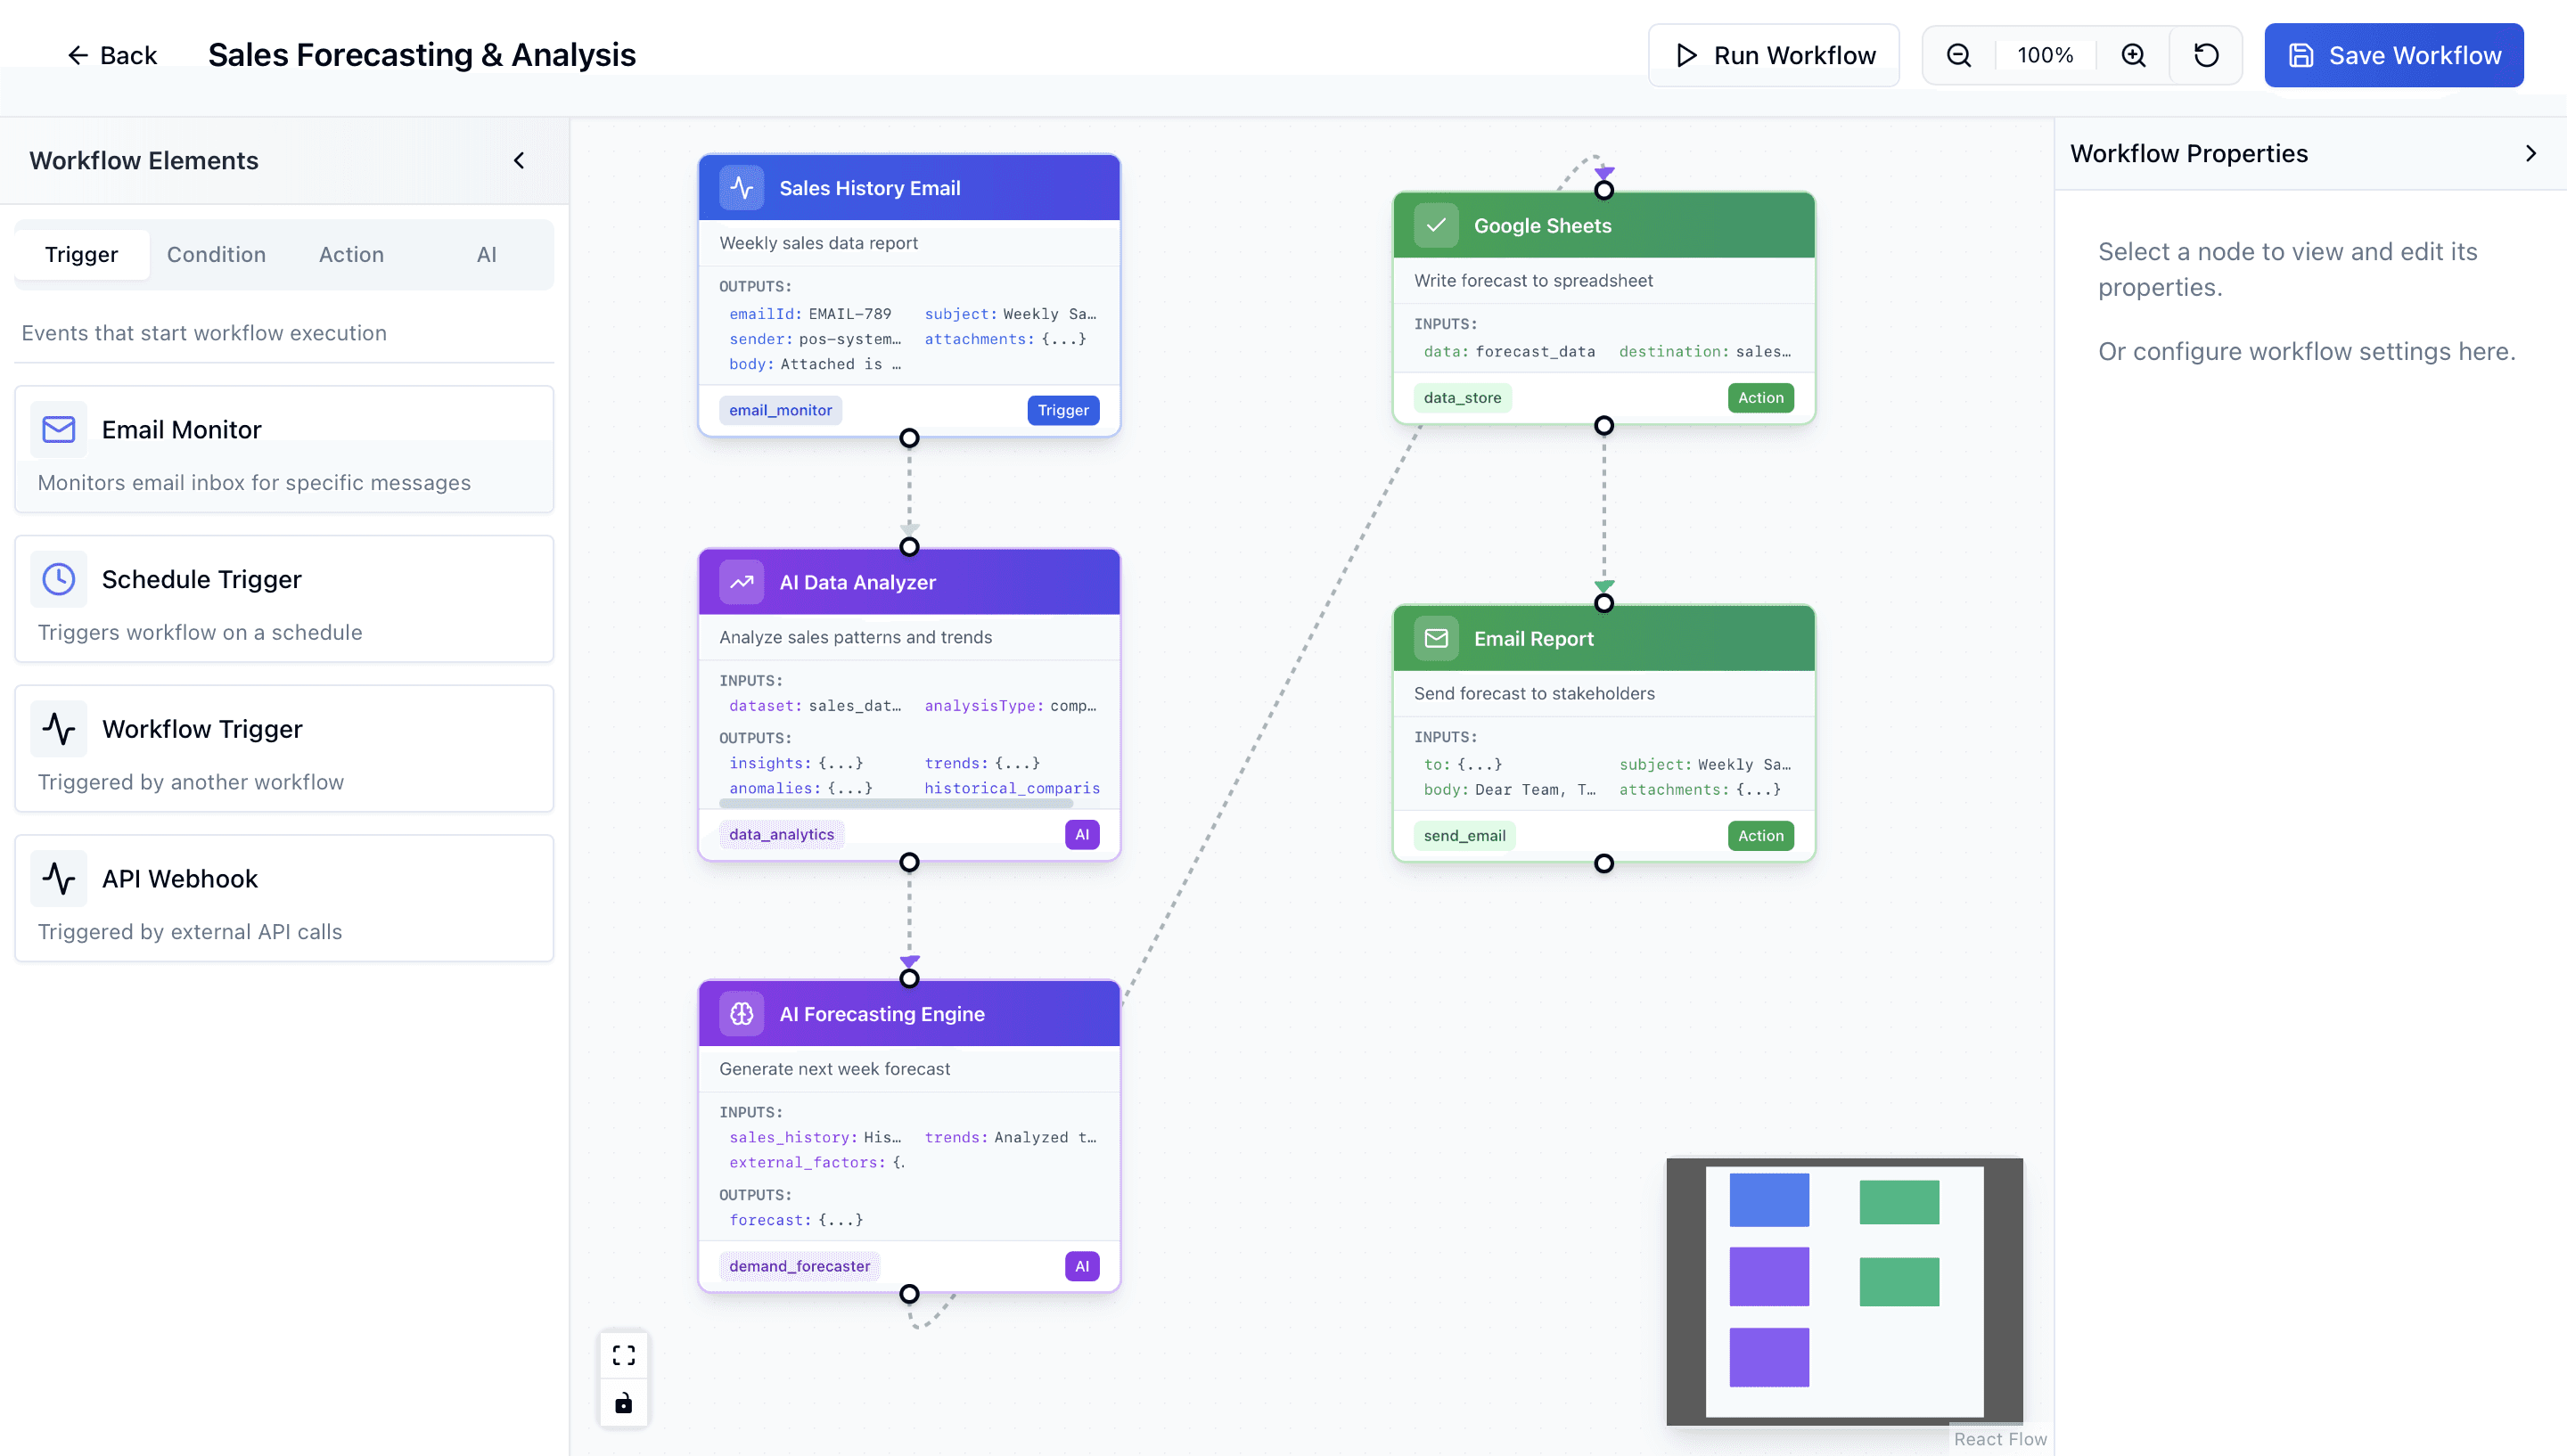Click the AI Forecasting Engine brain icon

pos(742,1013)
